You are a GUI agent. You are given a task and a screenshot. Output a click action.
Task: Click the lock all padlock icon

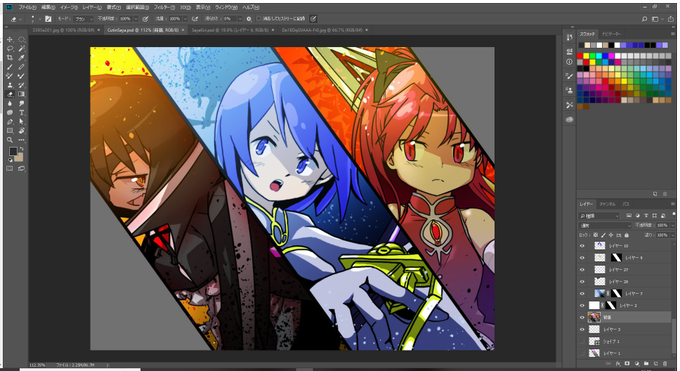(626, 235)
